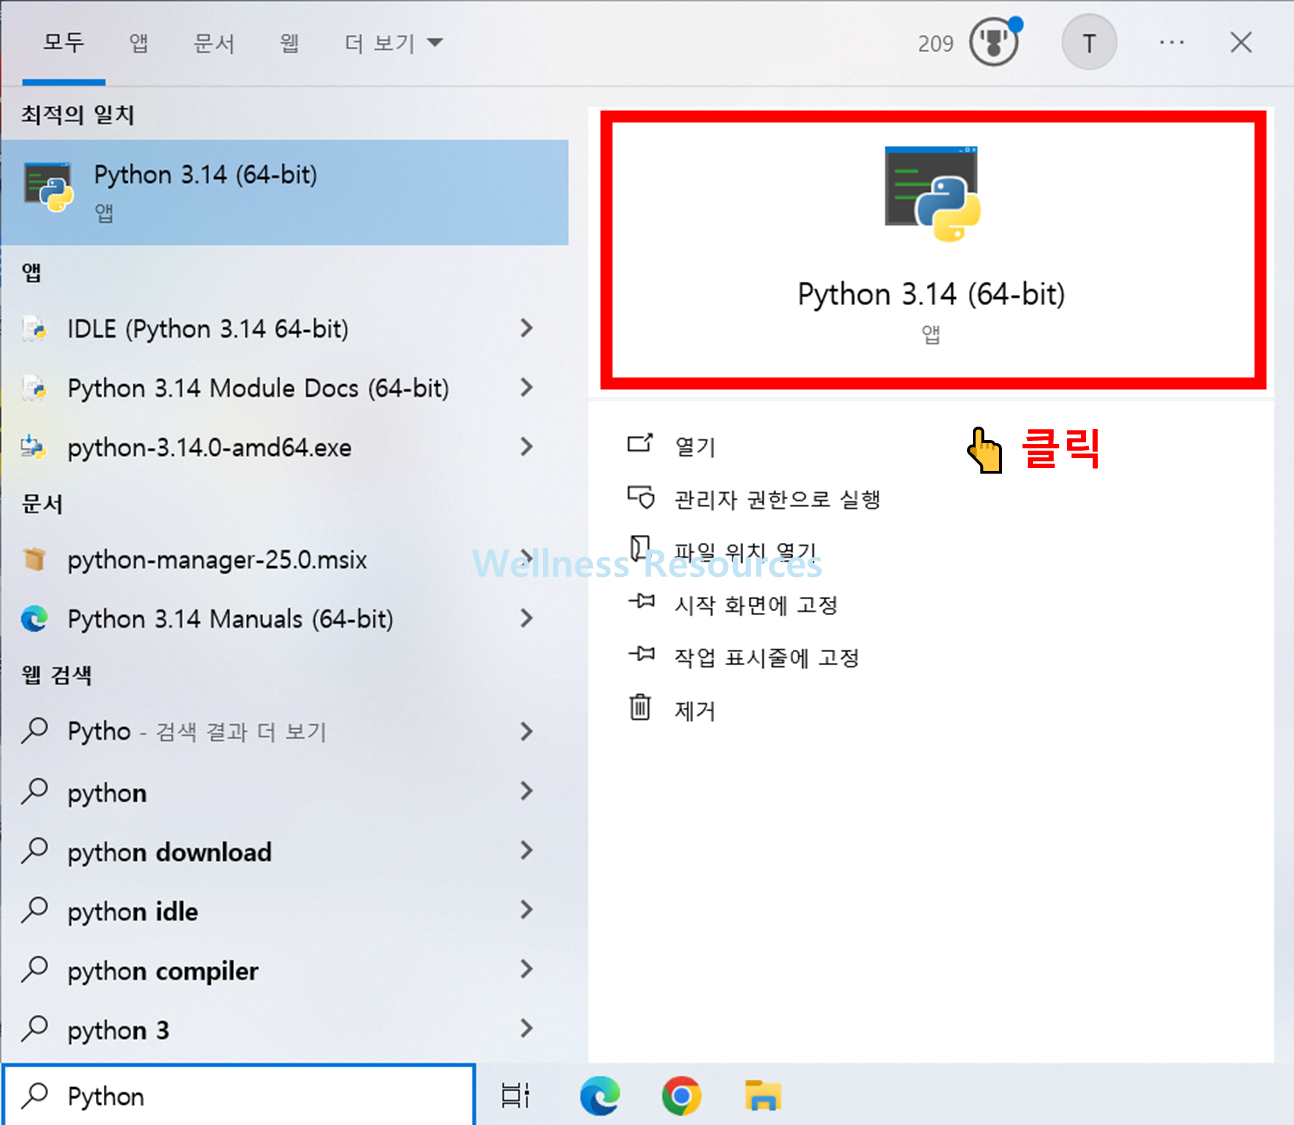Select 'Python 3.14 Manuals (64-bit)' result
This screenshot has width=1294, height=1125.
point(230,619)
